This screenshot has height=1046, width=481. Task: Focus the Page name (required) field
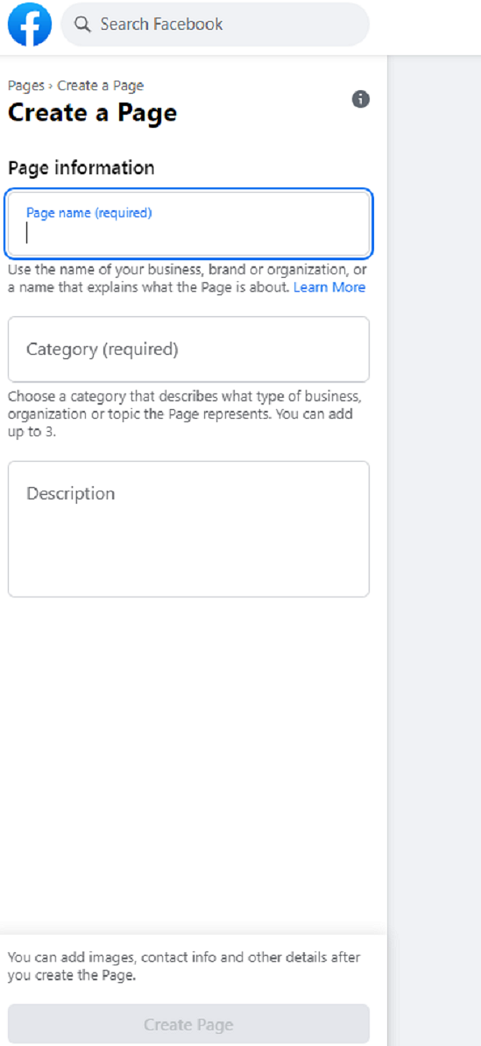tap(189, 224)
